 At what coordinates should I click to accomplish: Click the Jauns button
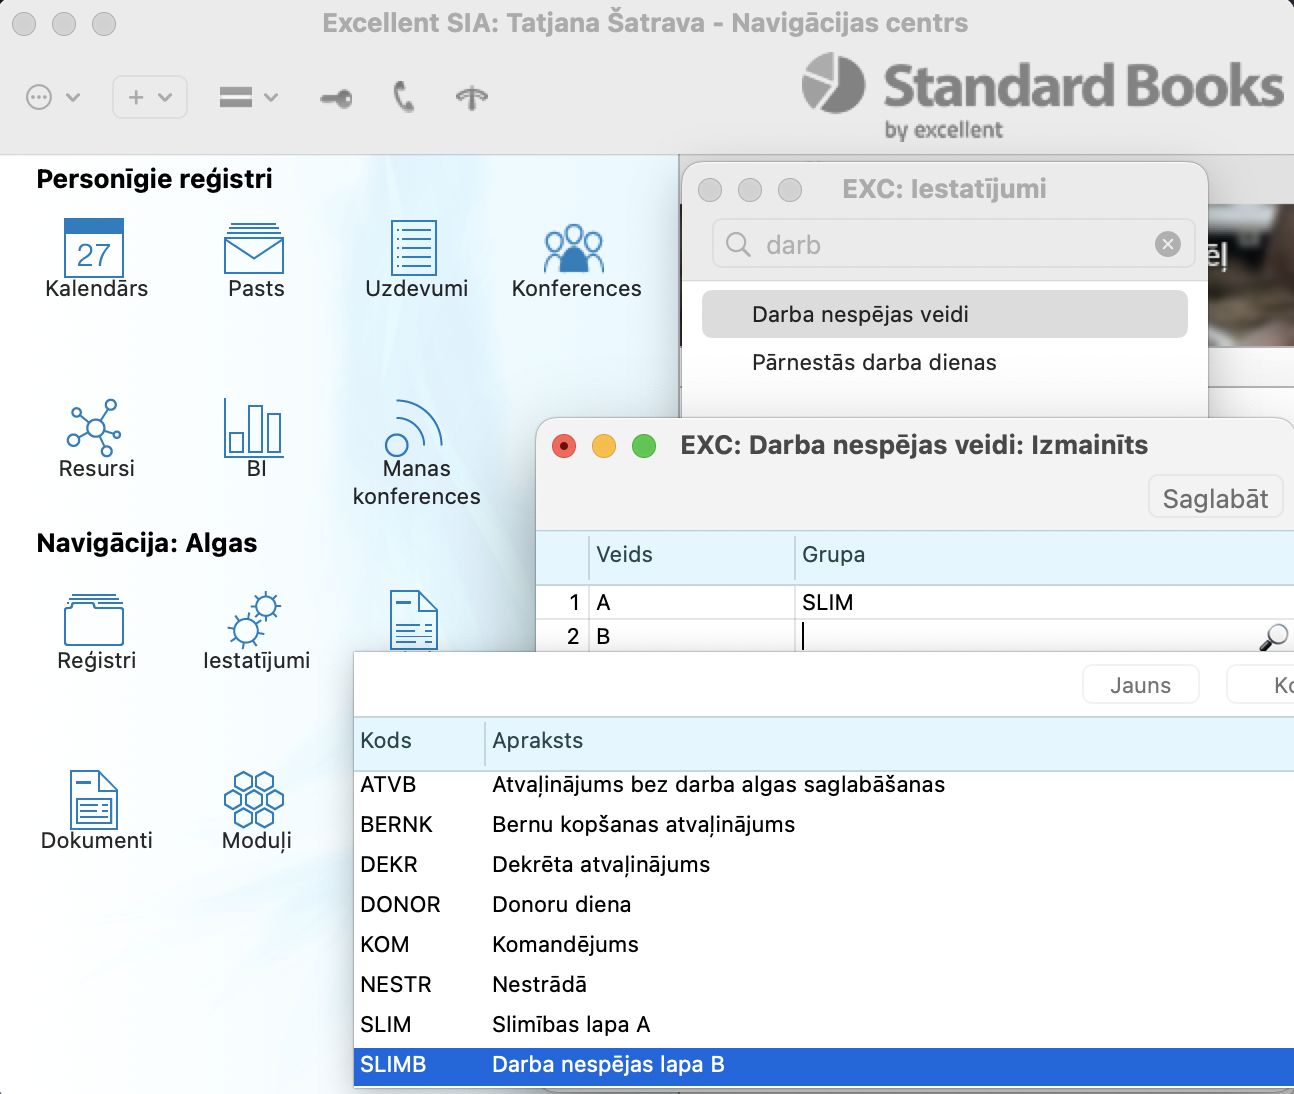1140,685
